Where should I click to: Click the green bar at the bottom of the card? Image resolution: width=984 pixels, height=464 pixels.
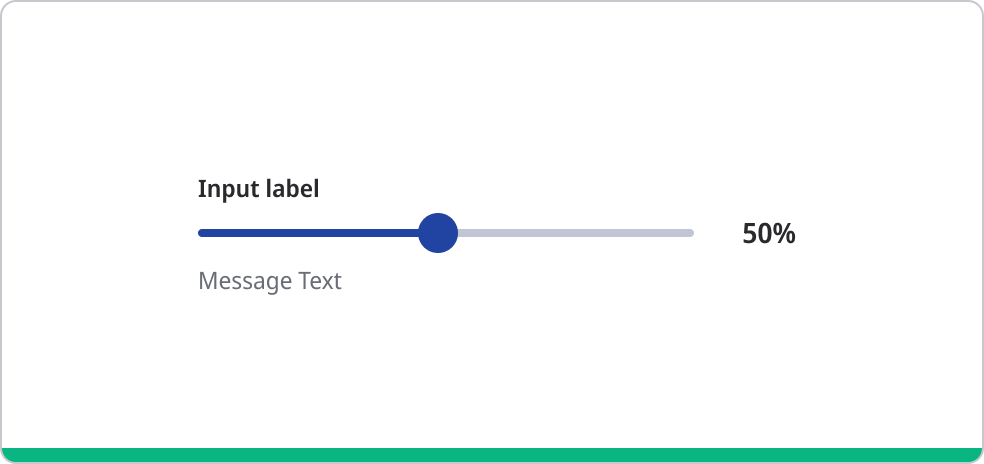coord(492,455)
